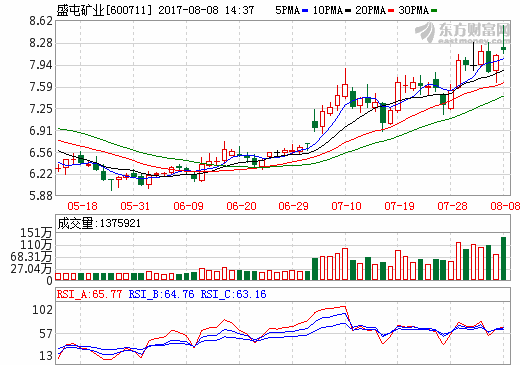
Task: Click the 151万 volume axis label
Action: coord(36,233)
